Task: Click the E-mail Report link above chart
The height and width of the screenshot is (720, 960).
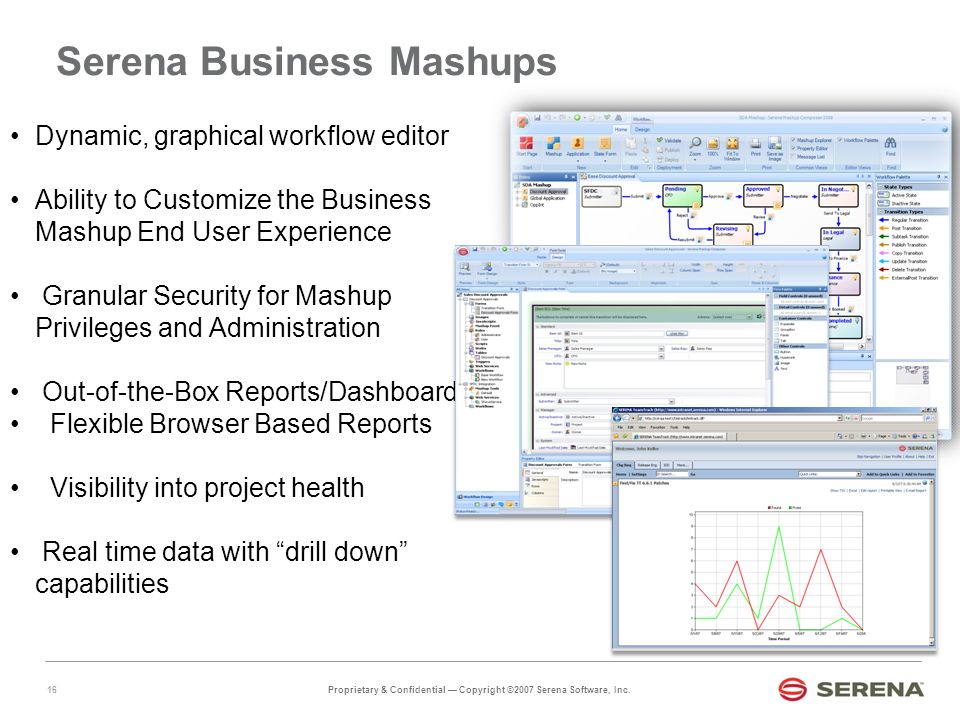Action: pyautogui.click(x=916, y=490)
